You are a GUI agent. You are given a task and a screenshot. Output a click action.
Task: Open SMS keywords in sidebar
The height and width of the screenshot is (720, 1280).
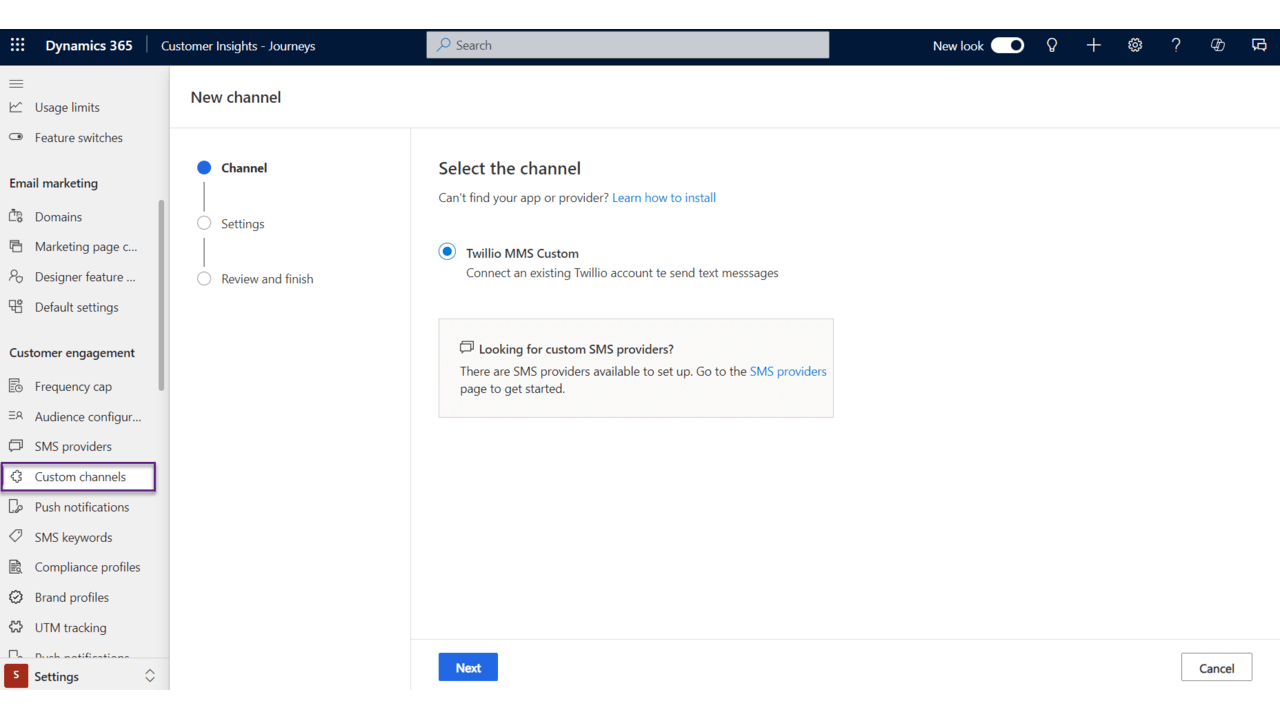(x=73, y=537)
